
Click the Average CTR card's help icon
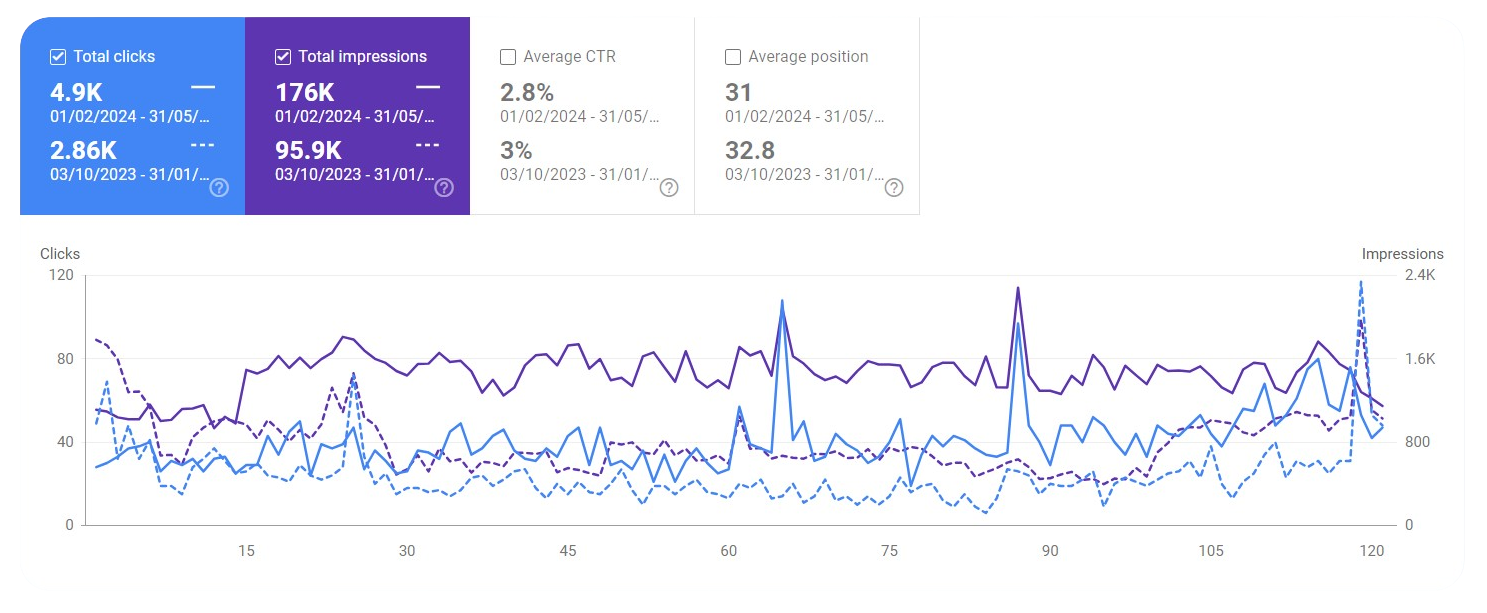pos(670,188)
